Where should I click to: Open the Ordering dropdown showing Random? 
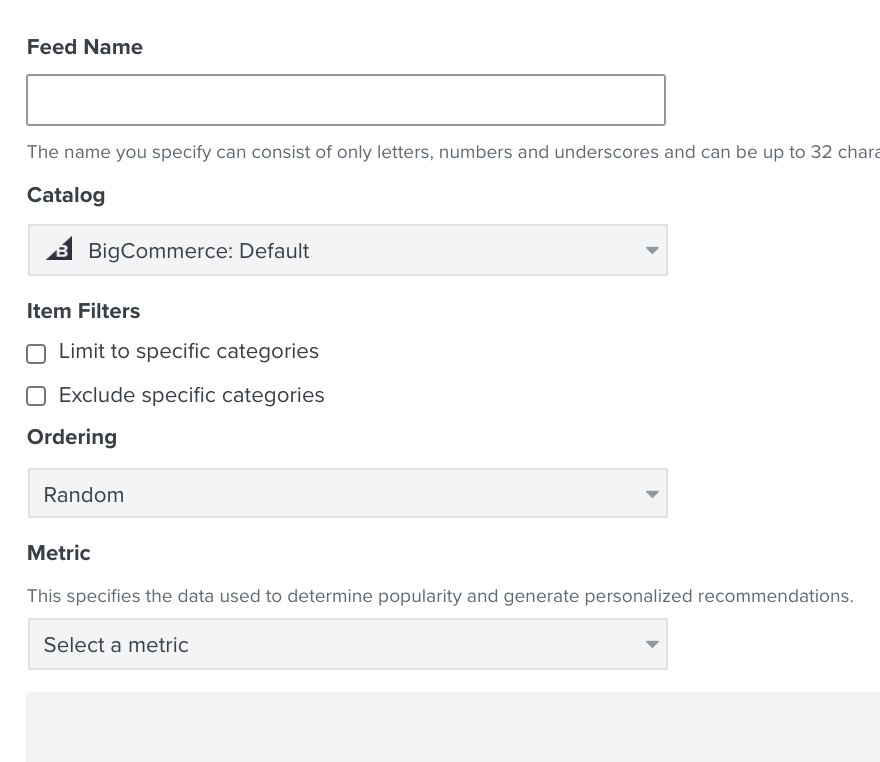point(348,493)
